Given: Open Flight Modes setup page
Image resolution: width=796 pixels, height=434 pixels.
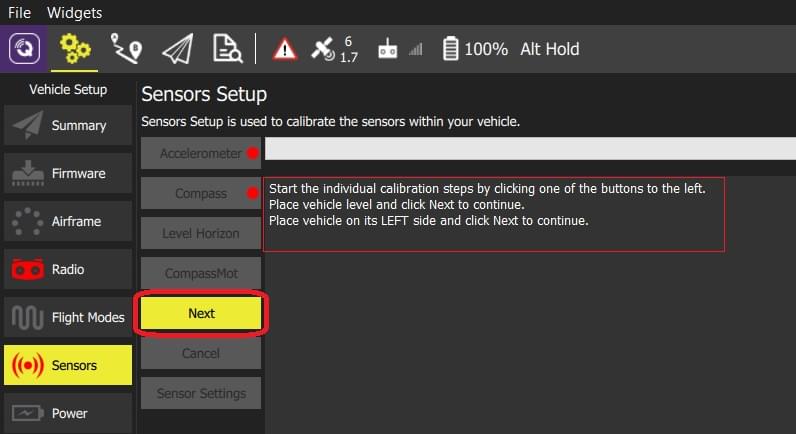Looking at the screenshot, I should click(x=68, y=317).
